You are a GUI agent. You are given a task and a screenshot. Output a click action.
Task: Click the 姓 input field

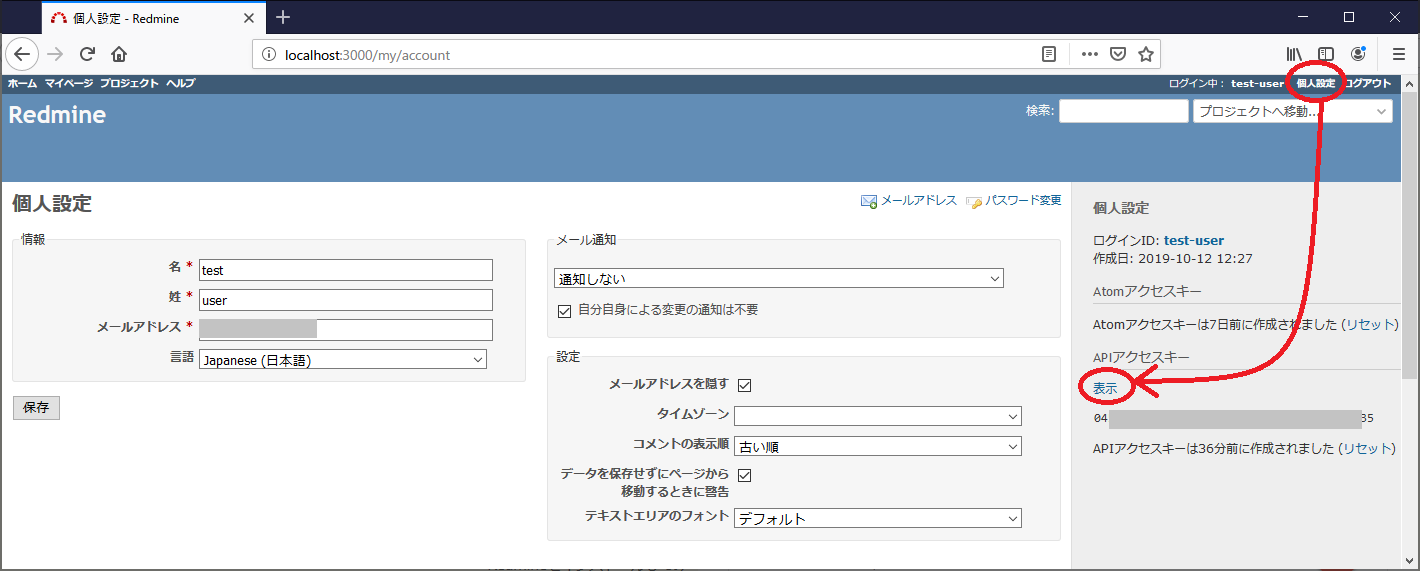pos(346,300)
